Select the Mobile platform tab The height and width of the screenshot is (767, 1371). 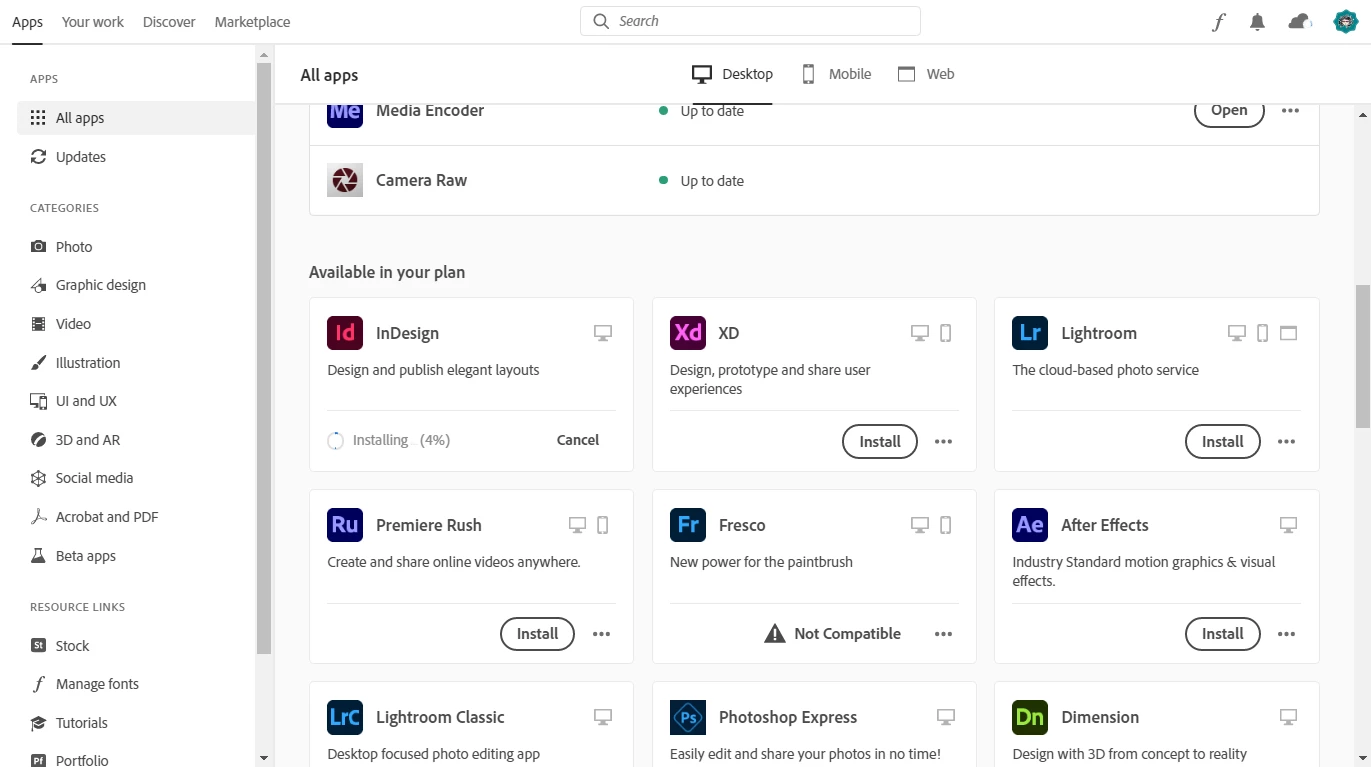[x=836, y=74]
